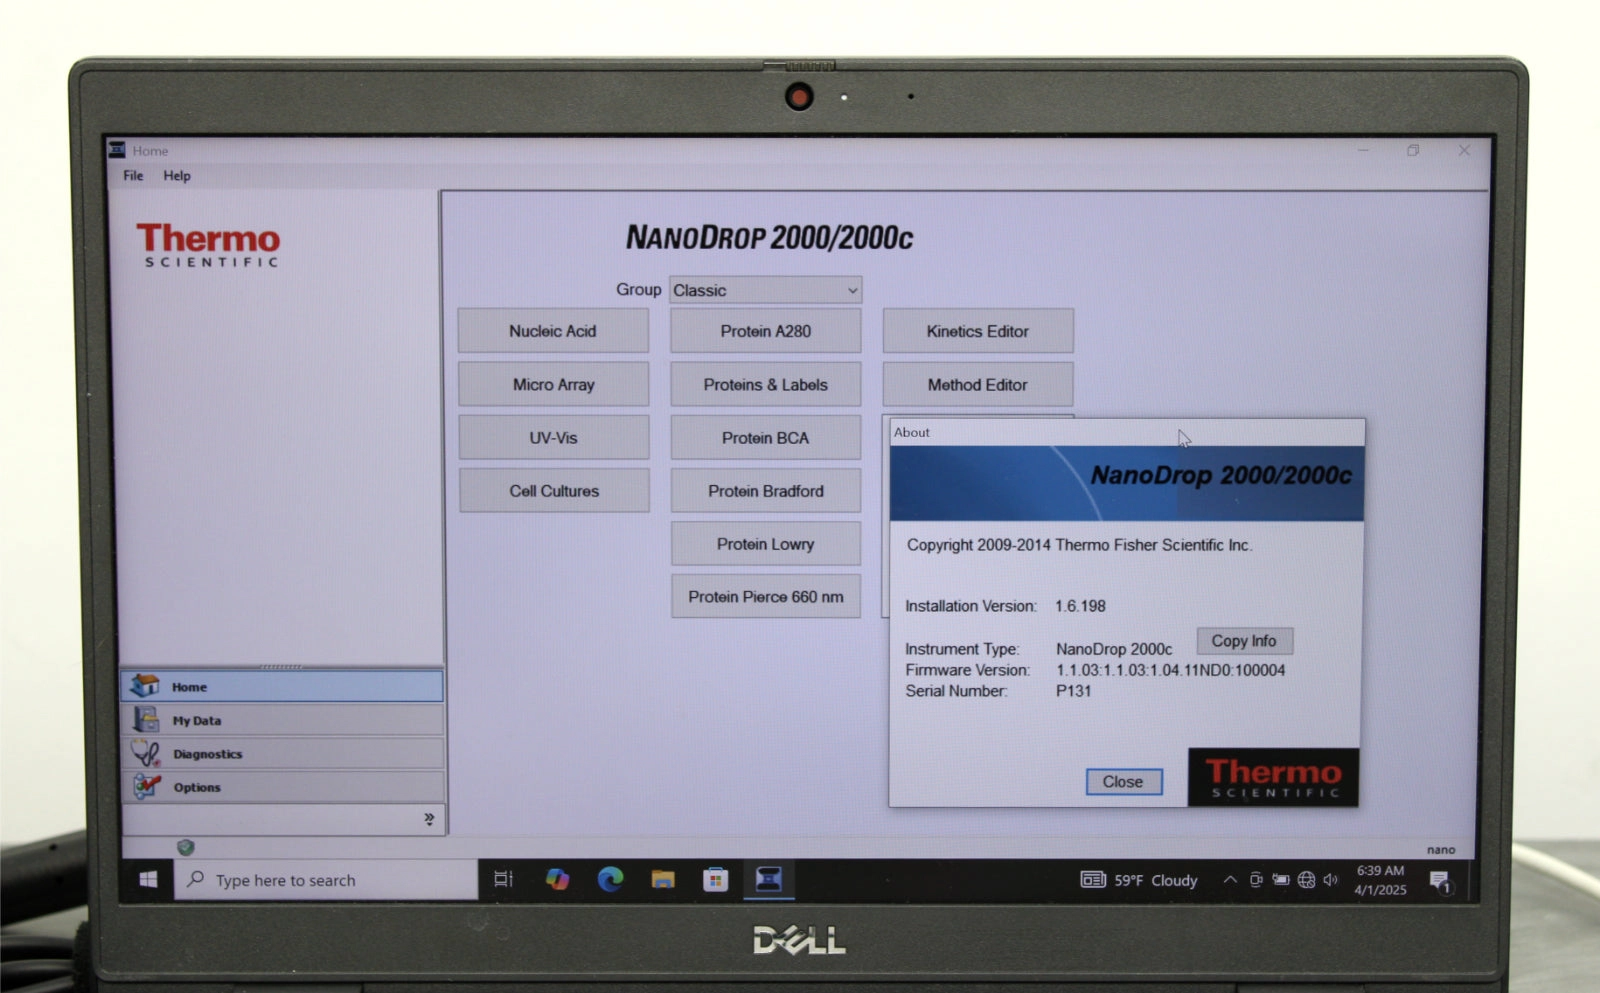Image resolution: width=1600 pixels, height=993 pixels.
Task: Open the Protein Bradford method
Action: click(765, 491)
